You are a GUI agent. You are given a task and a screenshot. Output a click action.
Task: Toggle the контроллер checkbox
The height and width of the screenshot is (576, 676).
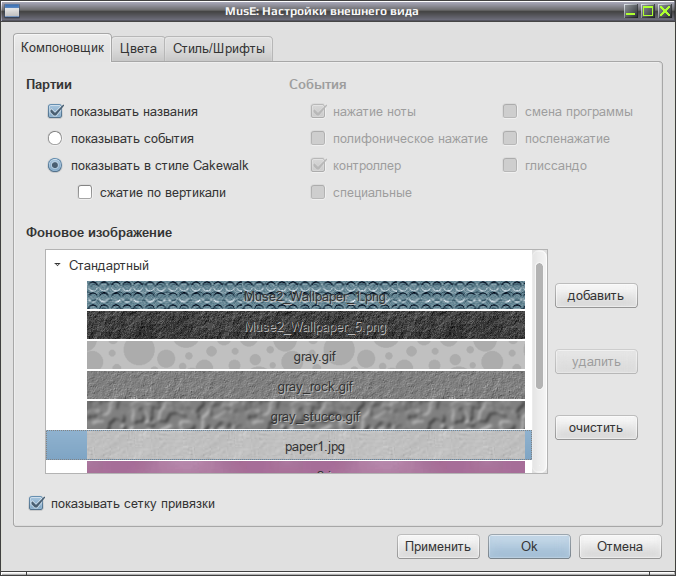(318, 166)
